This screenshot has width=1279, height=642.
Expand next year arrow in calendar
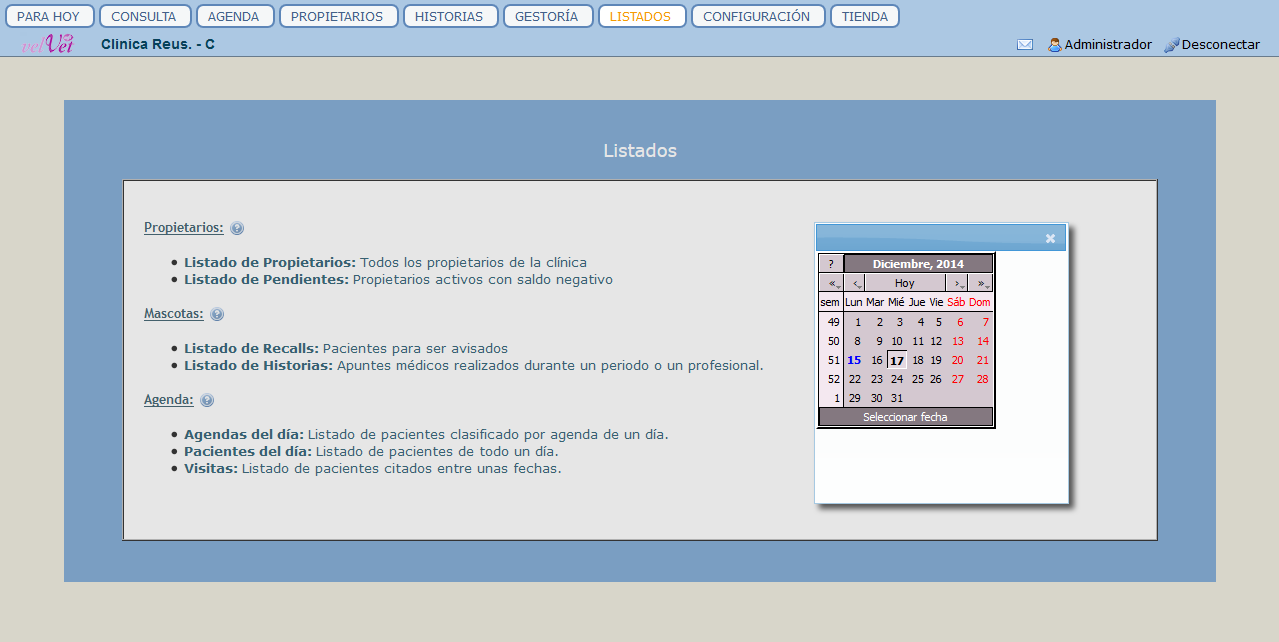pos(981,283)
